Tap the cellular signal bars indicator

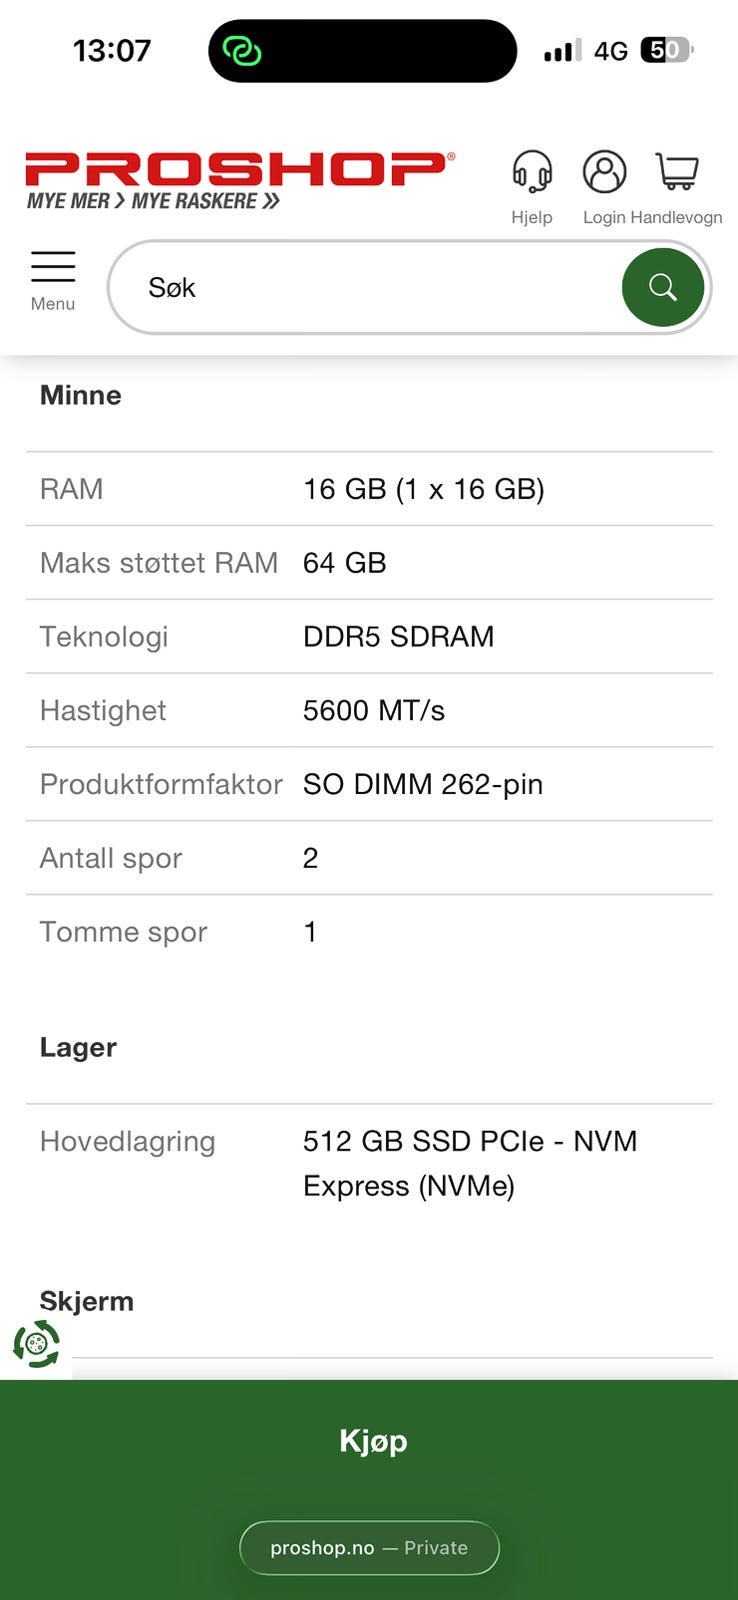562,50
